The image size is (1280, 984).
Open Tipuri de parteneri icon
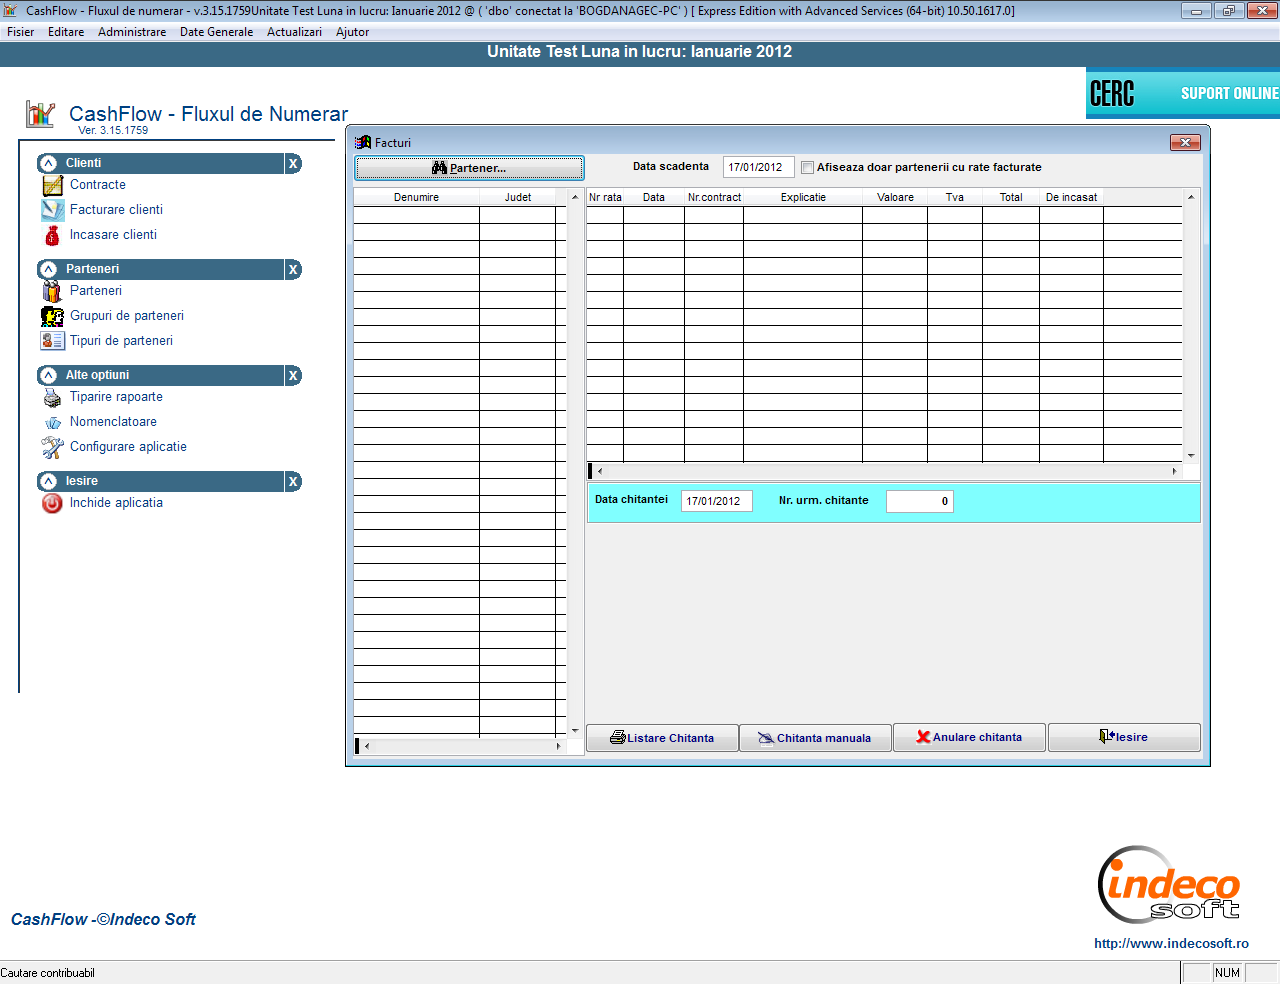(x=52, y=341)
